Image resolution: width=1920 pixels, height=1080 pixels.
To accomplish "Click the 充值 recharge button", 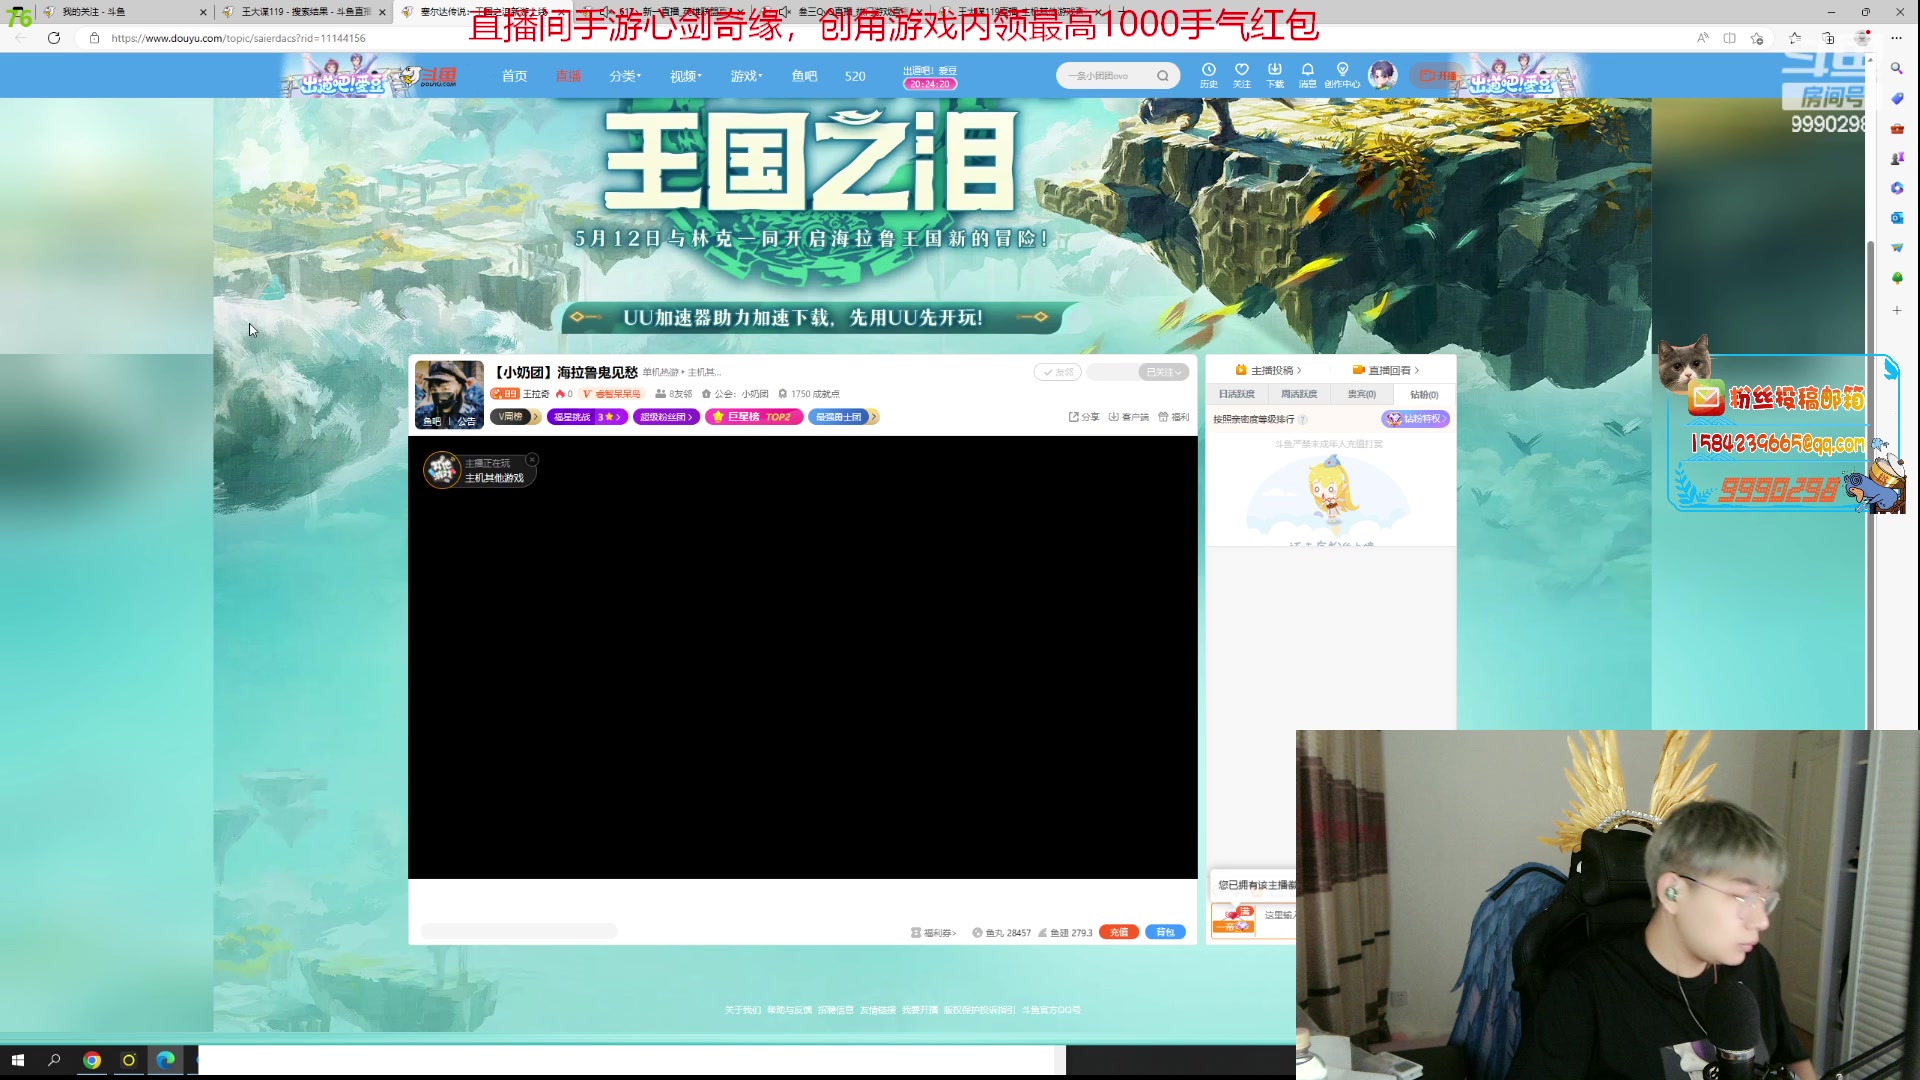I will (x=1119, y=932).
